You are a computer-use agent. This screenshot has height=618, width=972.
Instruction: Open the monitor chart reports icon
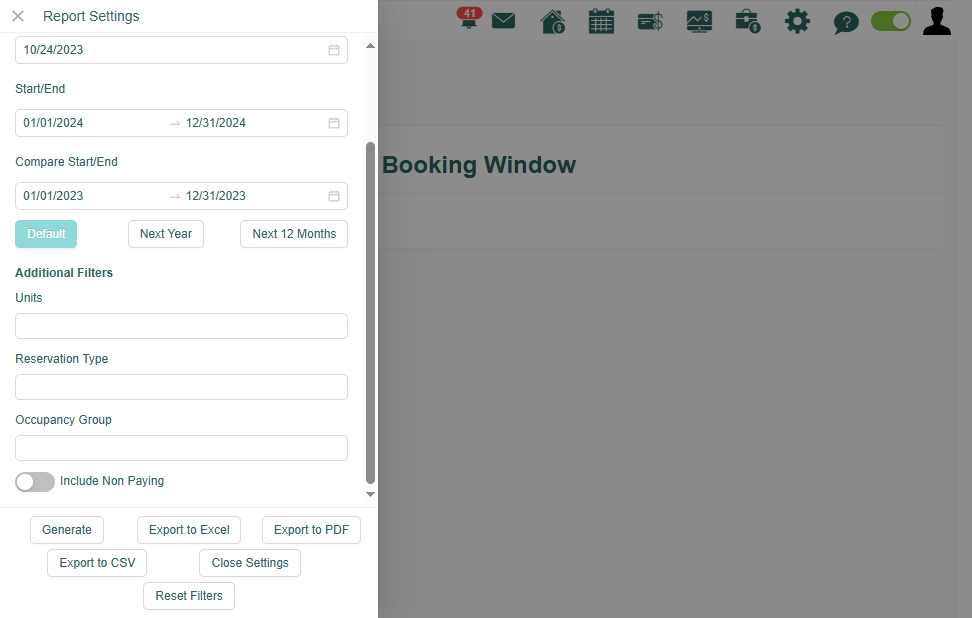(699, 22)
